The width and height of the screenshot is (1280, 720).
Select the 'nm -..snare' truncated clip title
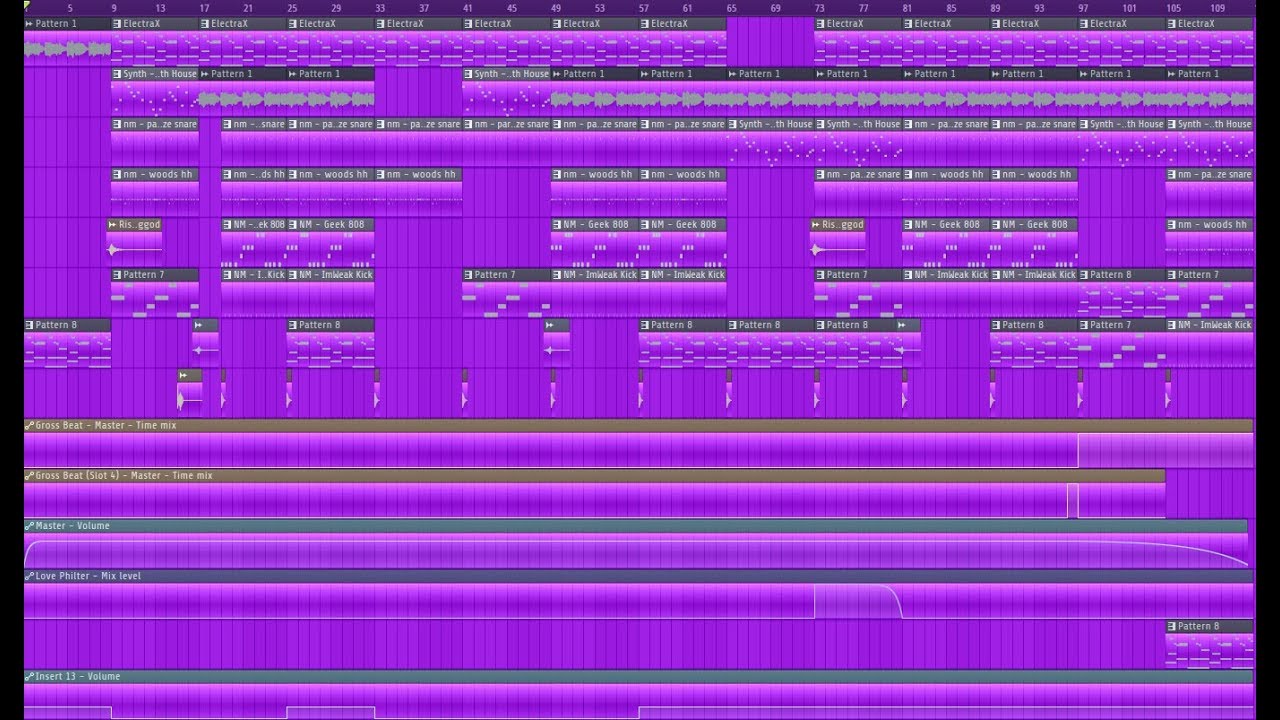click(259, 124)
